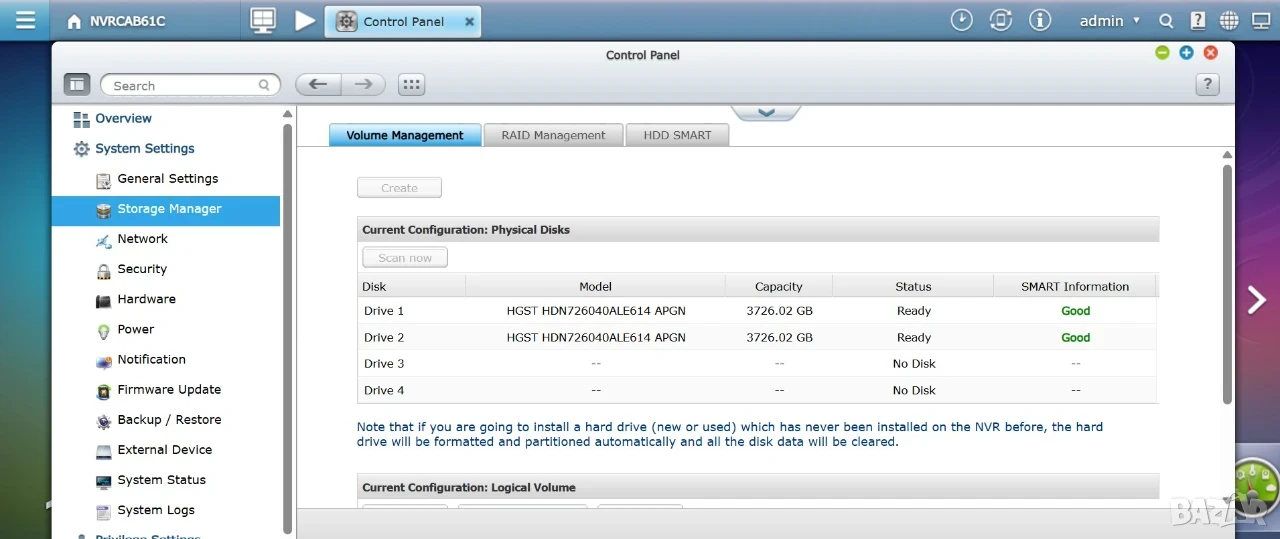1280x539 pixels.
Task: Open the clock icon in top bar
Action: click(961, 20)
